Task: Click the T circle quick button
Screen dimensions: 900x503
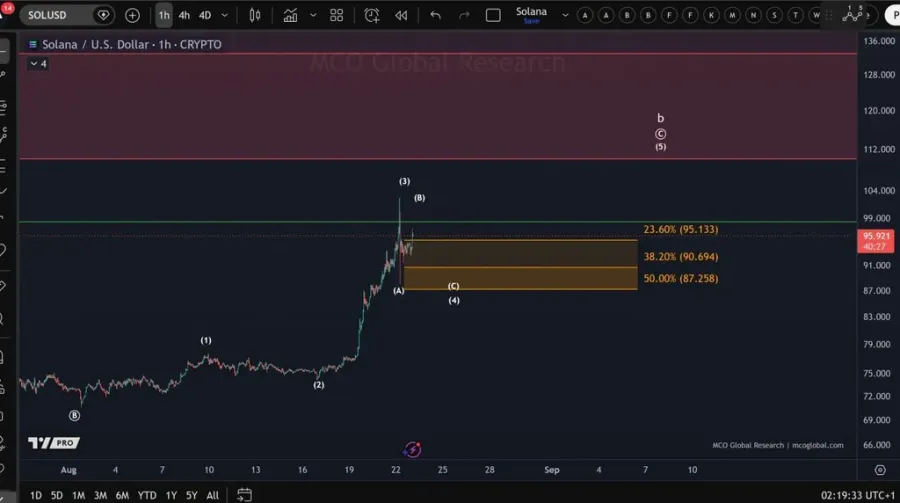Action: [x=796, y=16]
